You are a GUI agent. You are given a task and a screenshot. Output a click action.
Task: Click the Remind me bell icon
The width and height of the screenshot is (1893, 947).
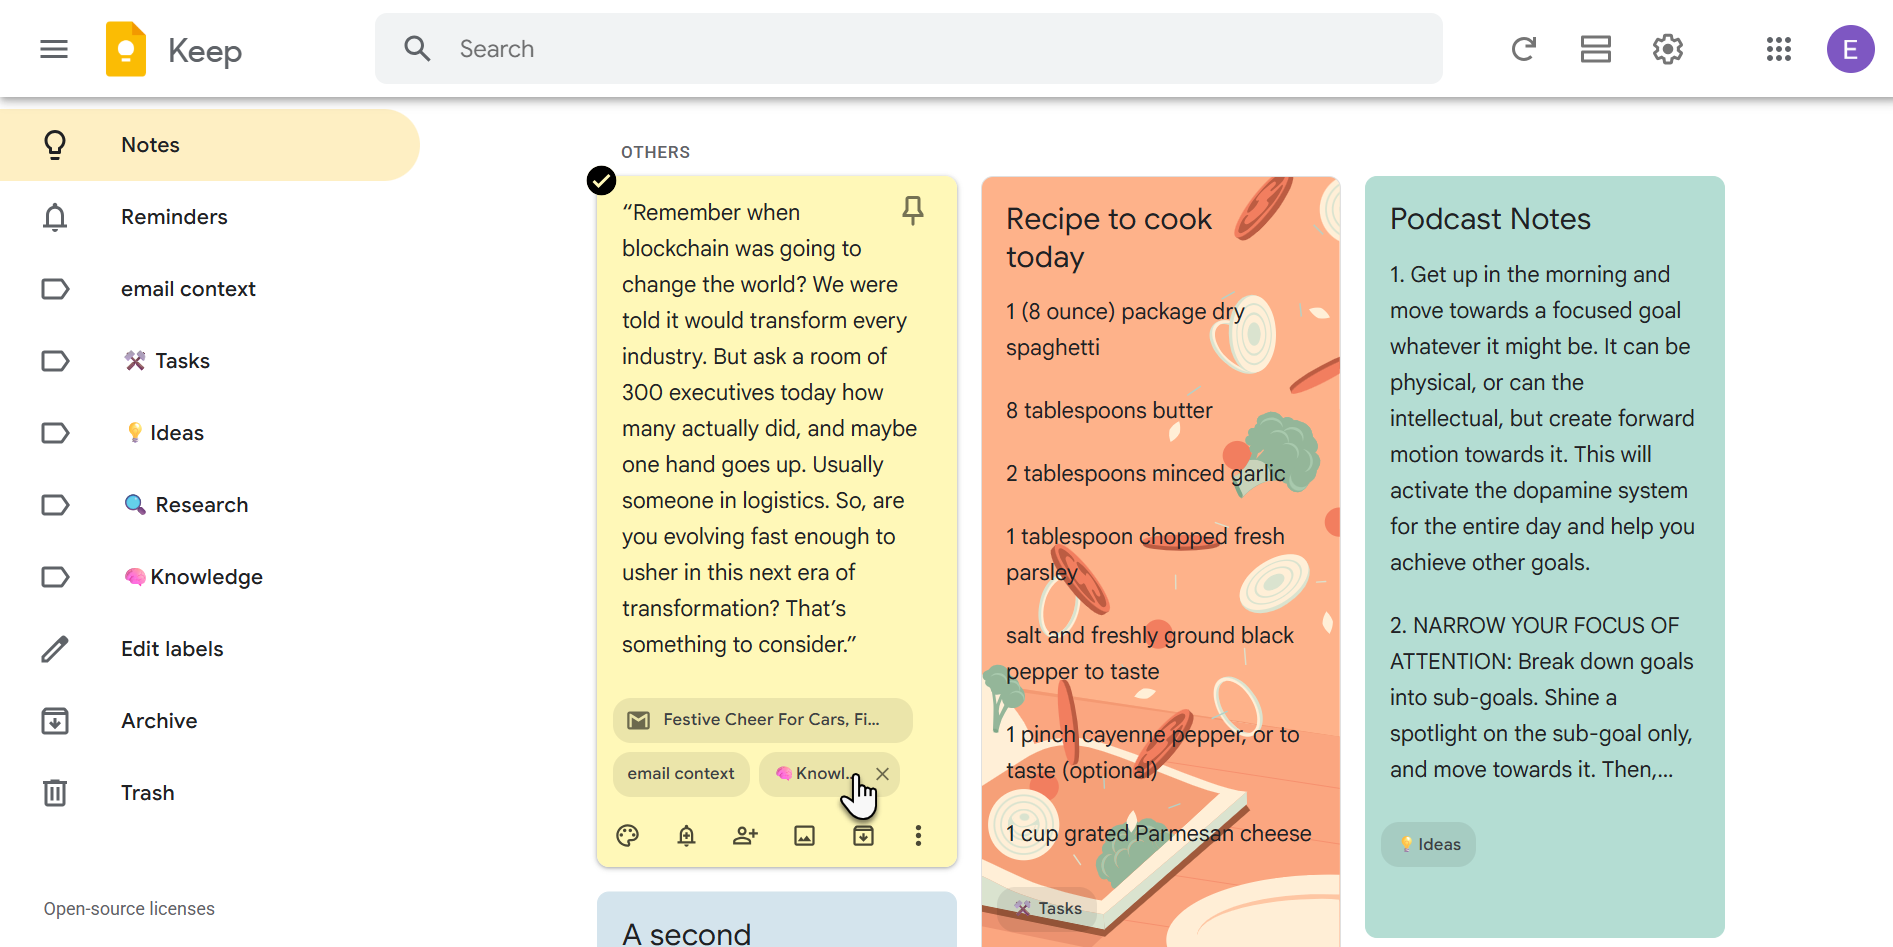coord(686,836)
